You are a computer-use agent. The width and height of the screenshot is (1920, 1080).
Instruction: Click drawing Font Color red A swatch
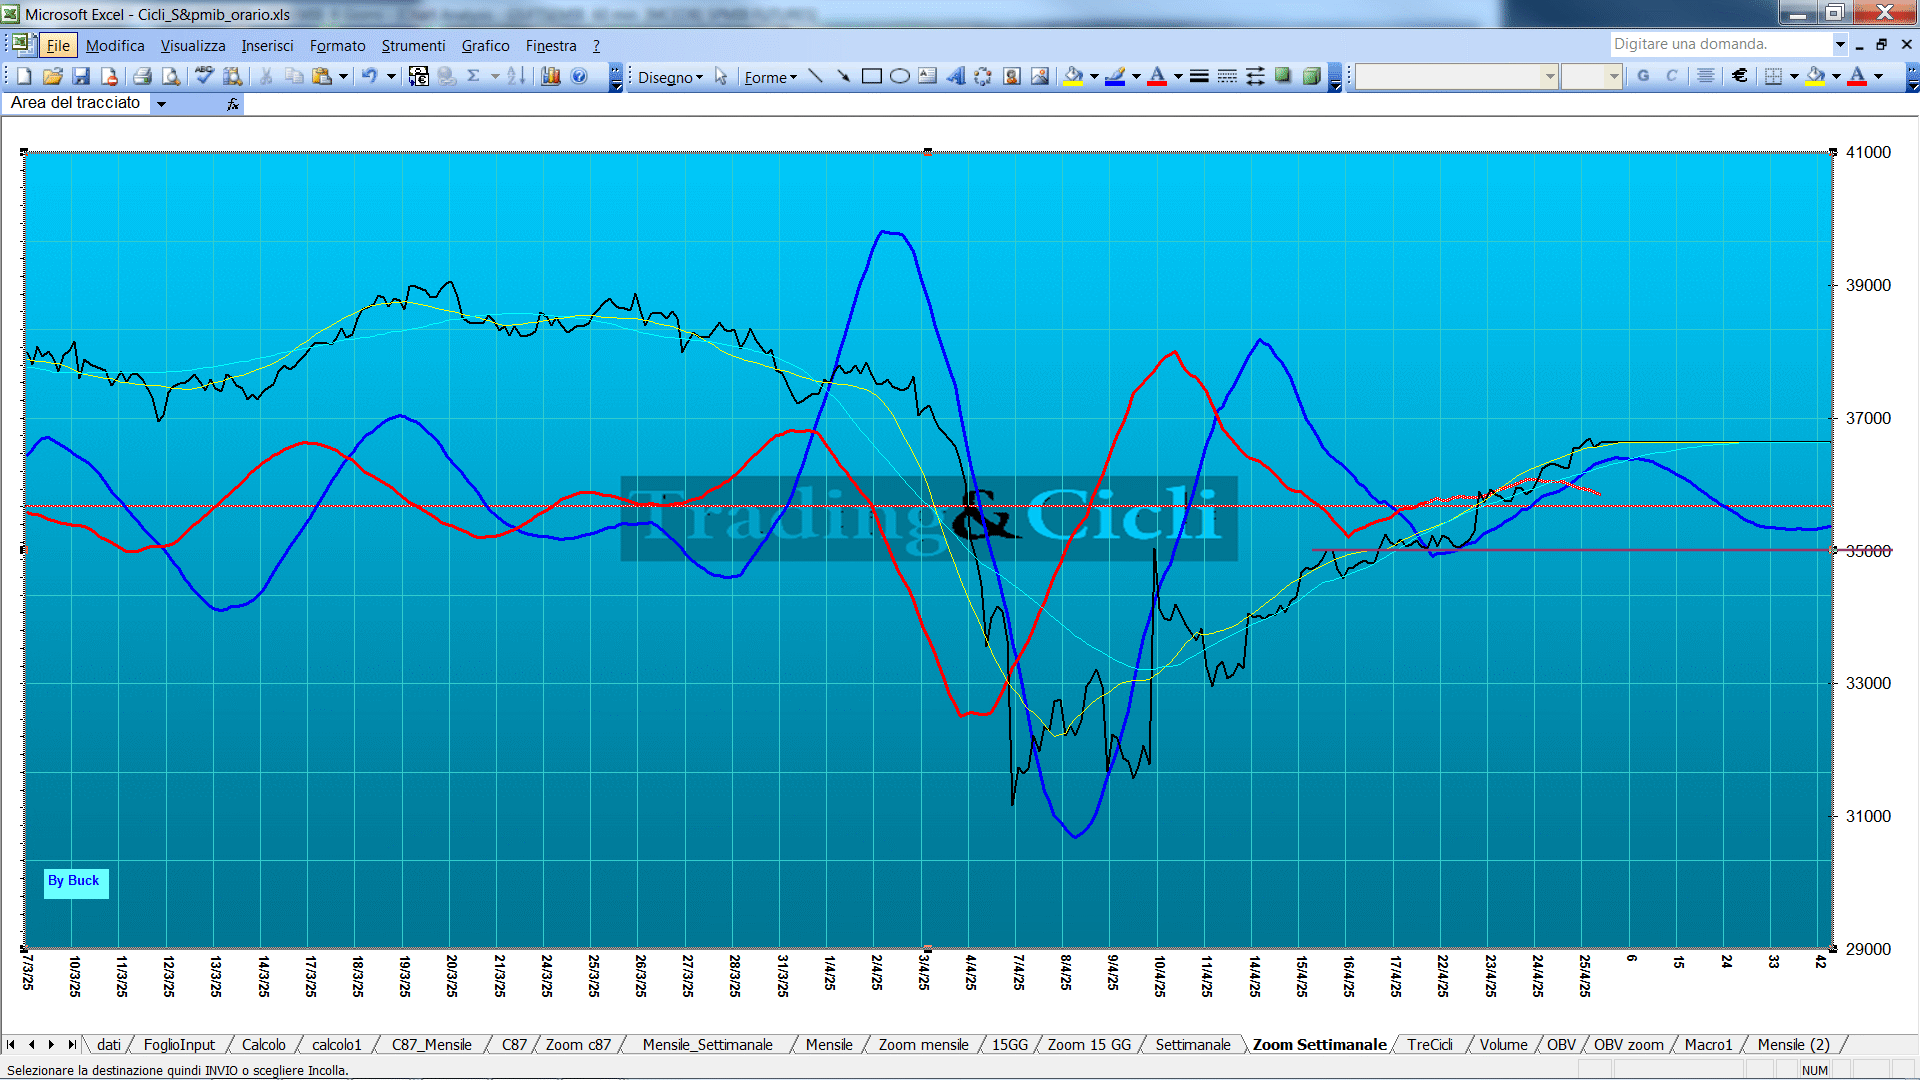click(1157, 76)
